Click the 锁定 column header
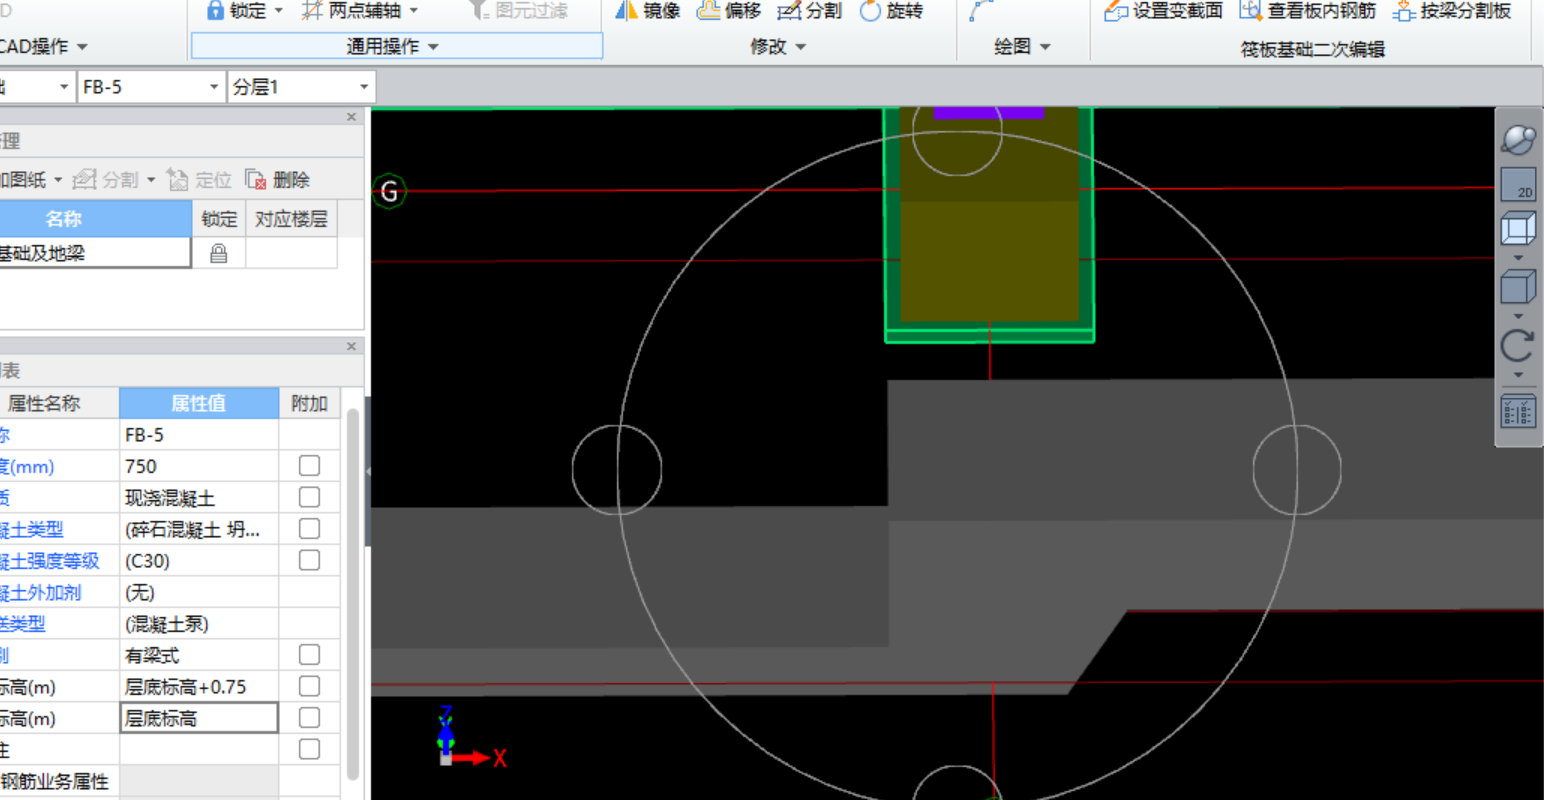The height and width of the screenshot is (800, 1544). 219,219
